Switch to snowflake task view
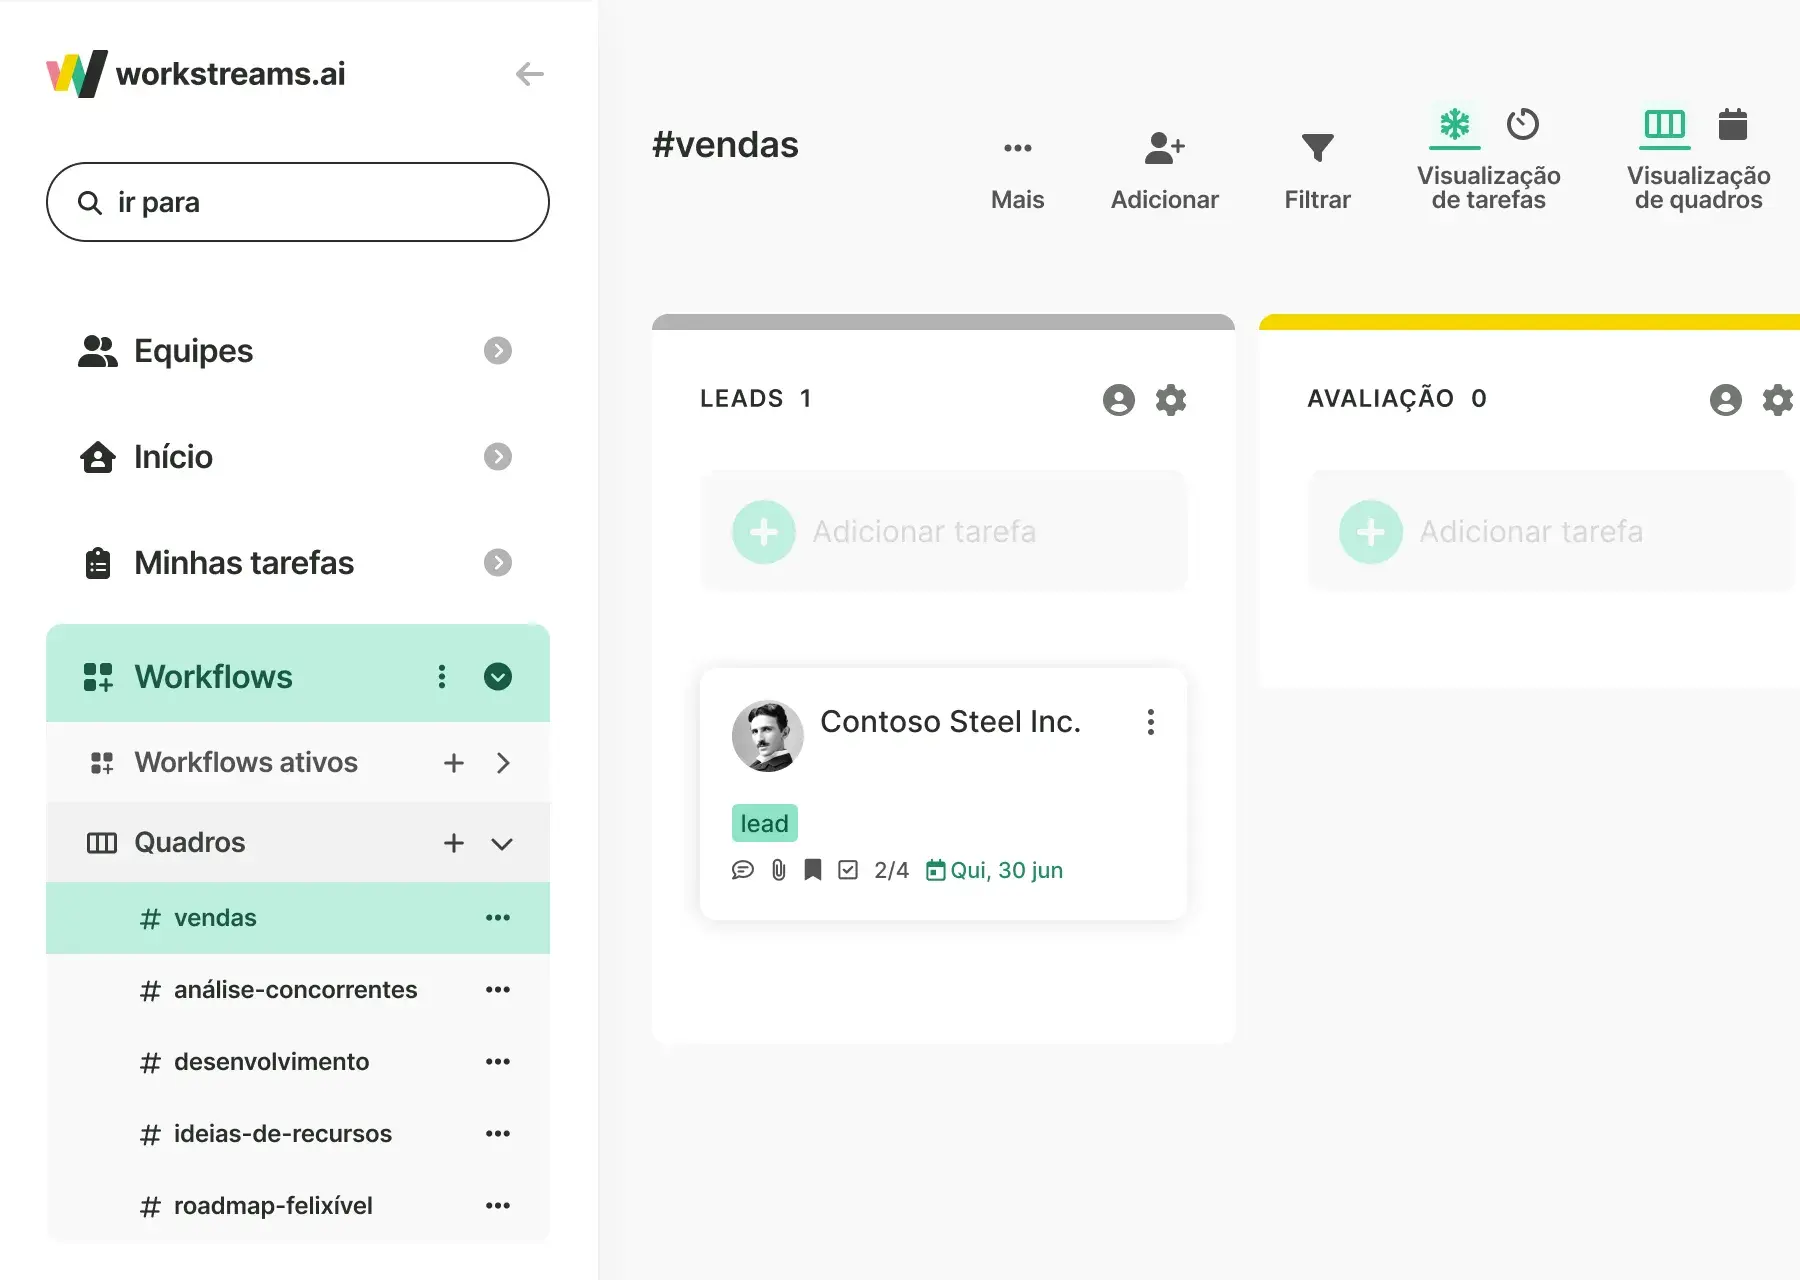The height and width of the screenshot is (1280, 1800). 1454,125
